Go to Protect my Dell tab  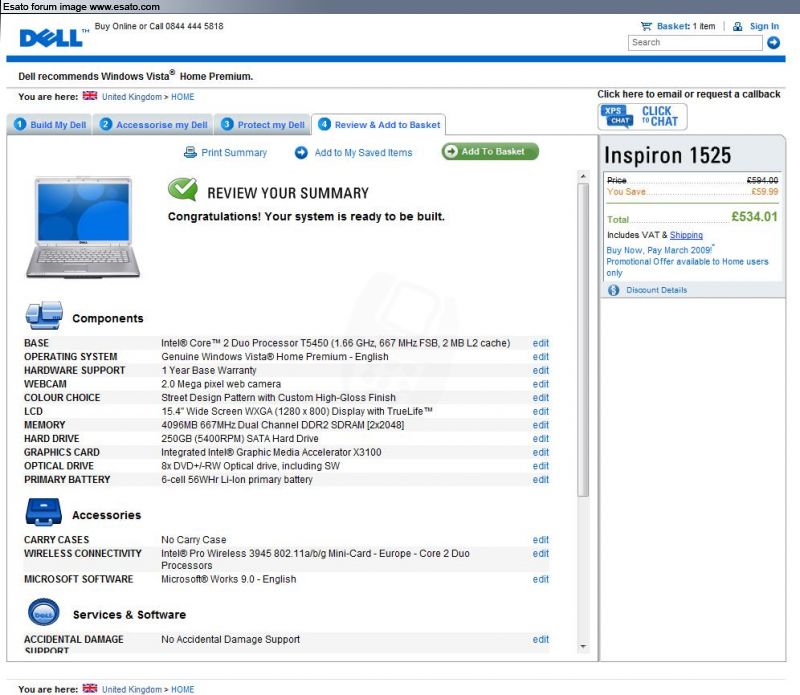click(263, 125)
